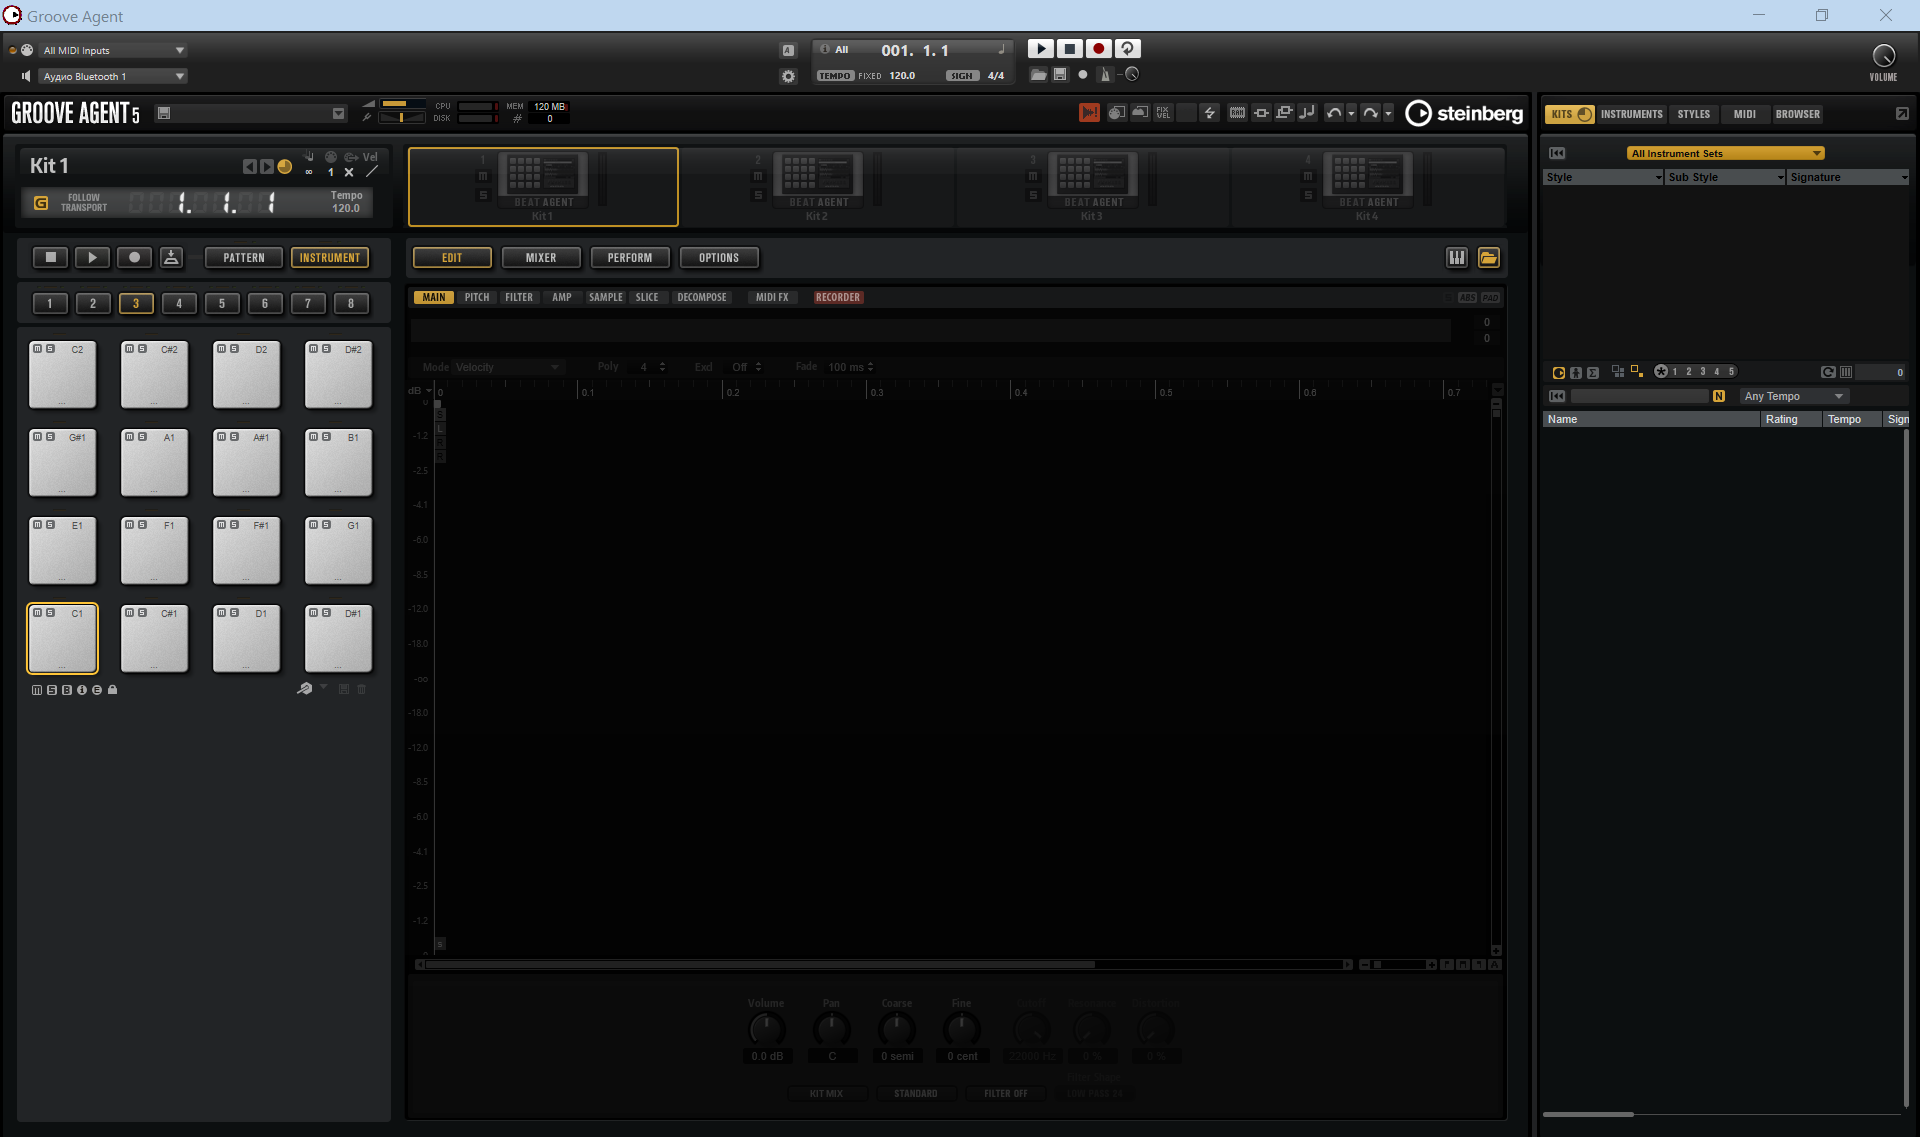This screenshot has height=1137, width=1920.
Task: Switch to the MIXER tab
Action: (540, 258)
